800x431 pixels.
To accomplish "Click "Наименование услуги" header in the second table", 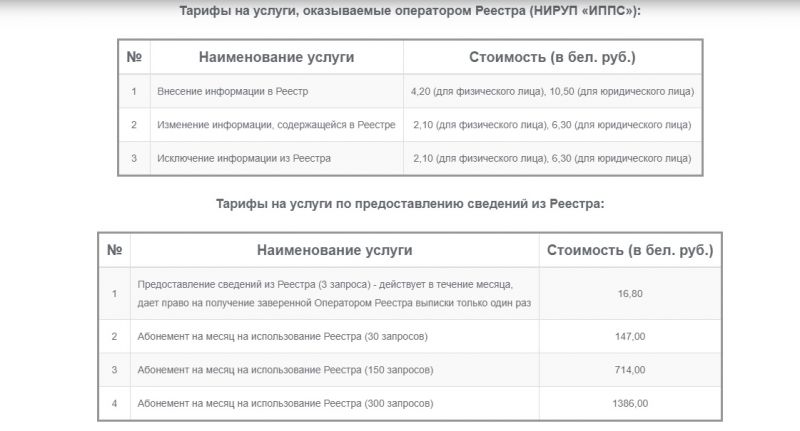I will [335, 250].
